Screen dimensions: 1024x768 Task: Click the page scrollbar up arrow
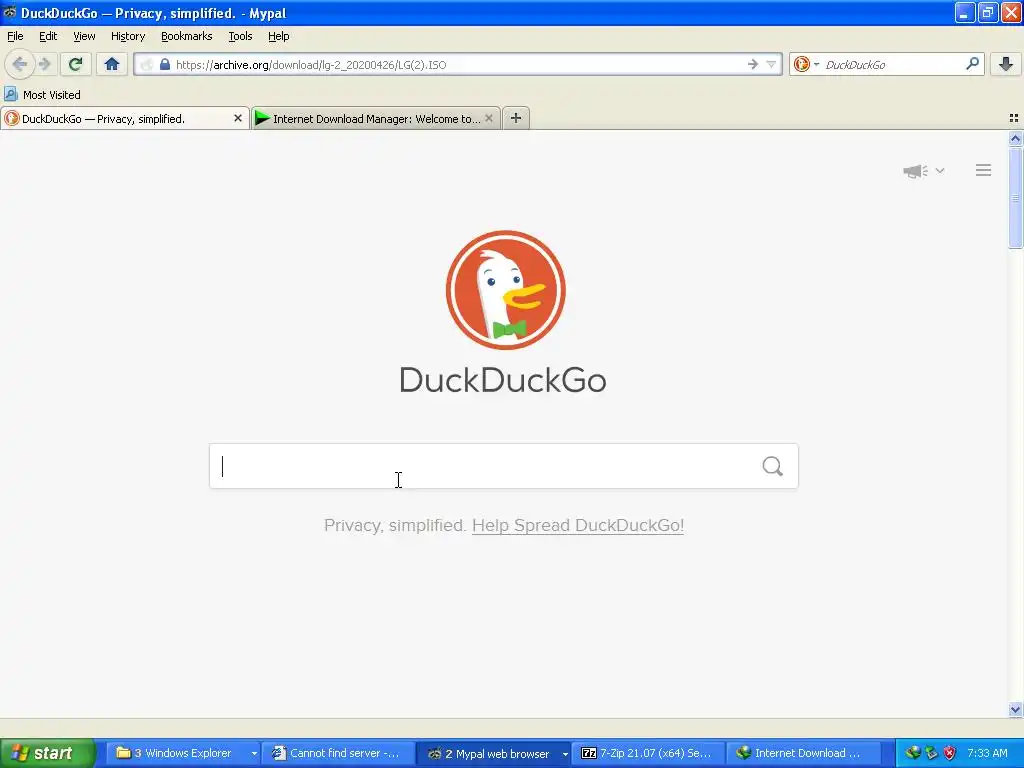pyautogui.click(x=1016, y=138)
